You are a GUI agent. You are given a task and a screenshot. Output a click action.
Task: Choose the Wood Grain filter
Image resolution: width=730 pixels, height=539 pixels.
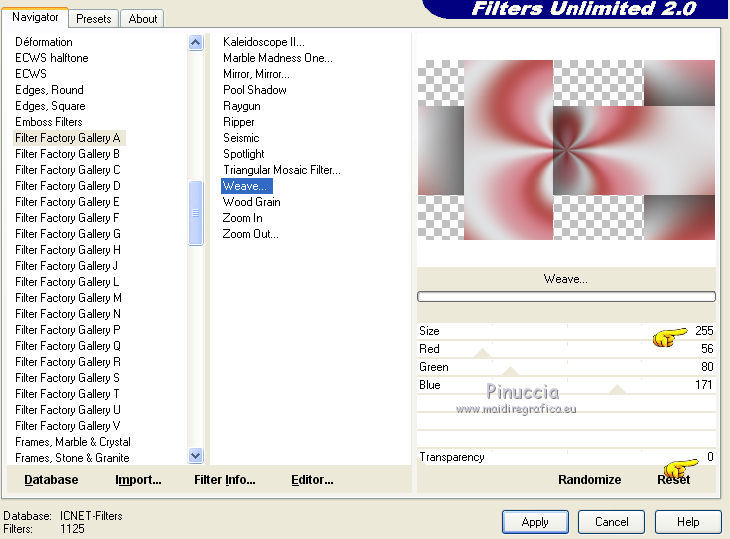pos(251,202)
